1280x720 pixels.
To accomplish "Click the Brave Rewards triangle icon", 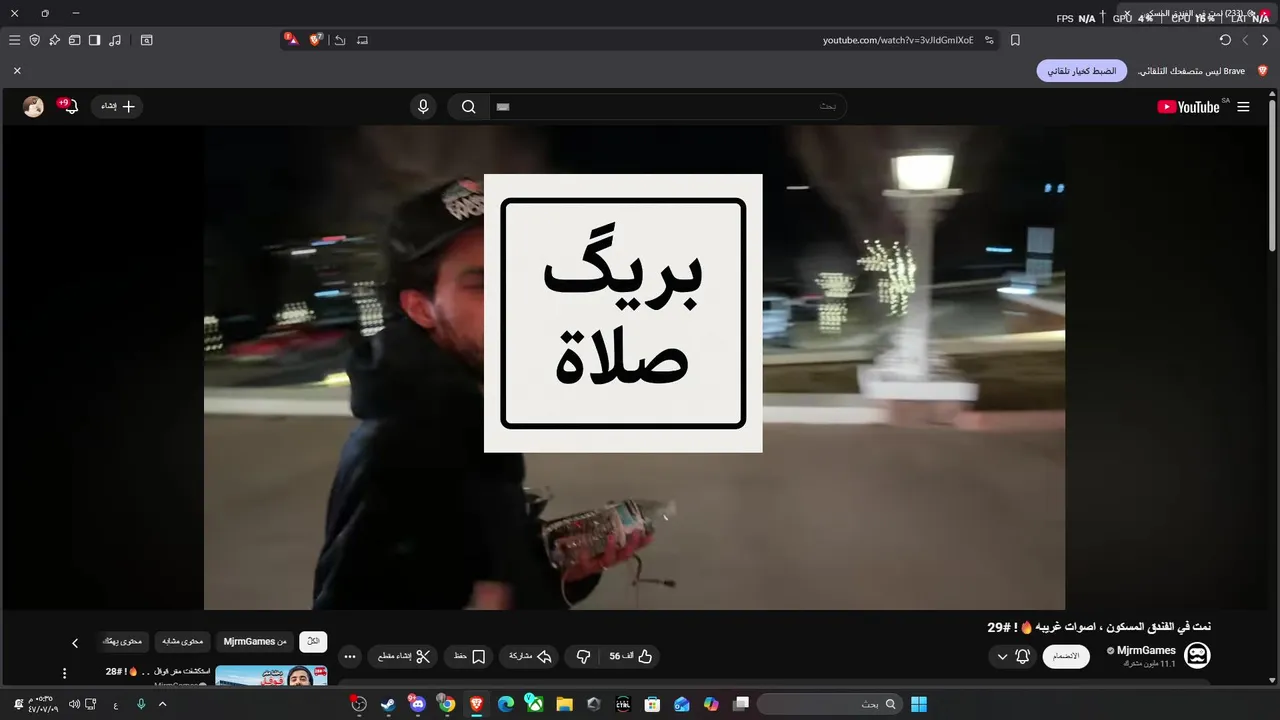I will tap(291, 40).
